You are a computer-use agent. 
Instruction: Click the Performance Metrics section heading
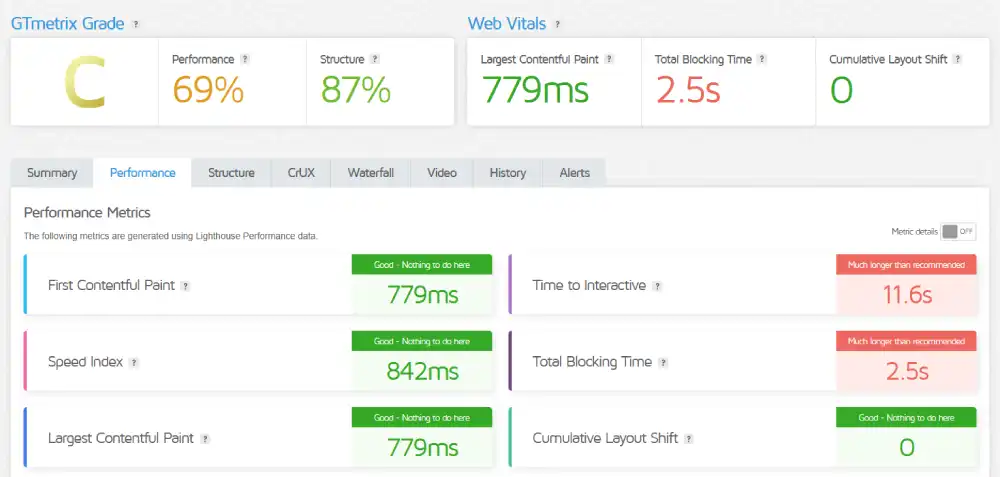[x=87, y=212]
